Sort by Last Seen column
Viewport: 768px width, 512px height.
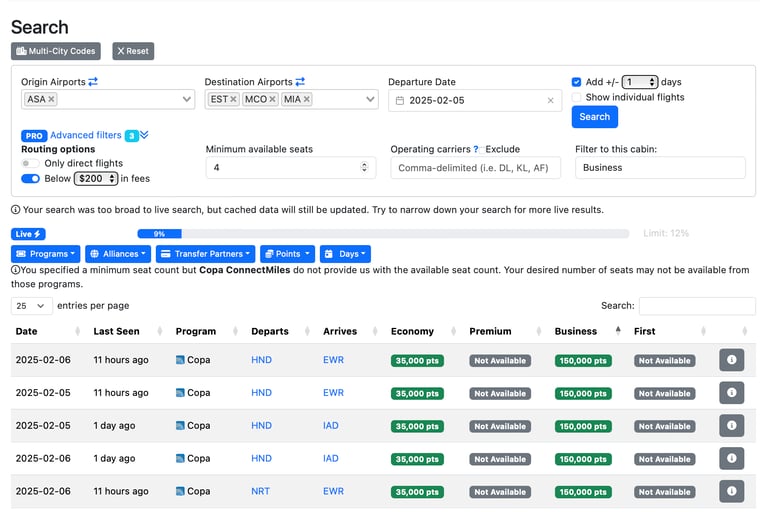click(x=160, y=332)
